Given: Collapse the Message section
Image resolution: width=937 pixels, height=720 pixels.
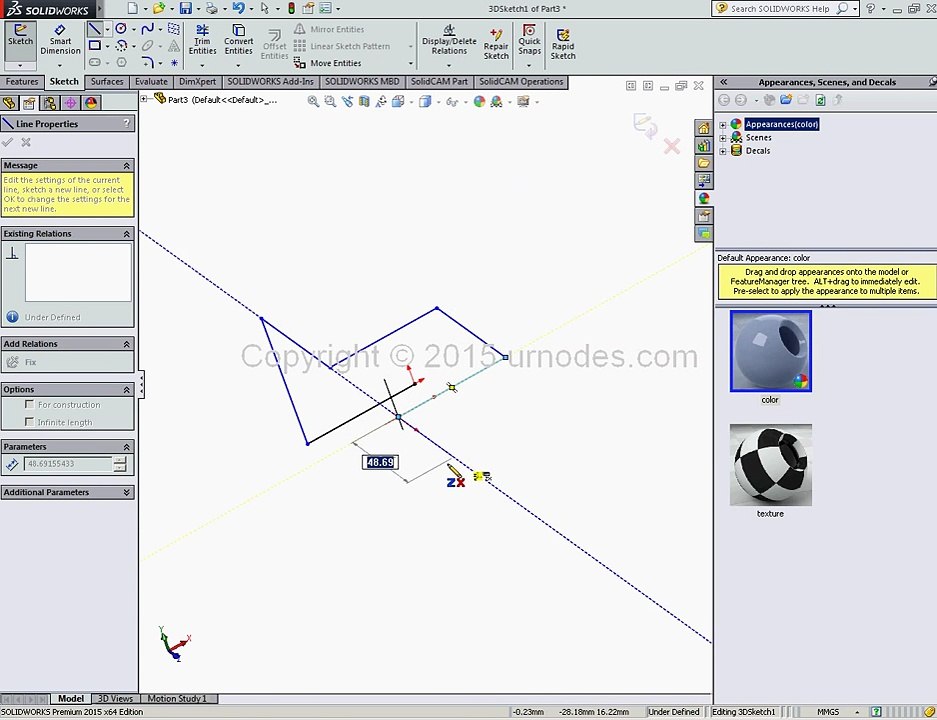Looking at the screenshot, I should pos(127,166).
